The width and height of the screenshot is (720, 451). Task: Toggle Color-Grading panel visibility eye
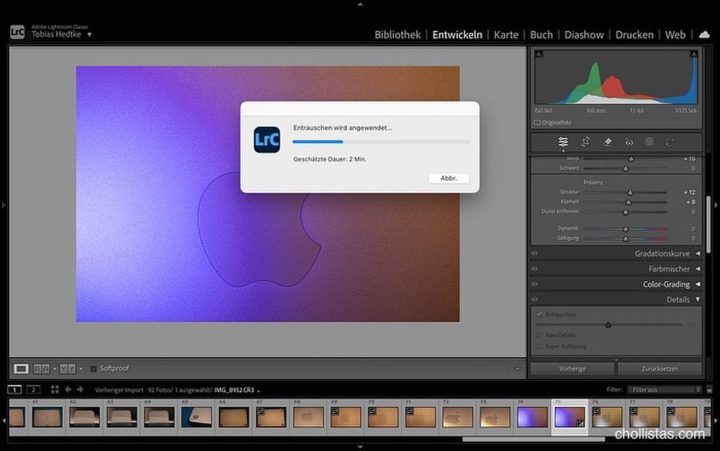pos(534,284)
